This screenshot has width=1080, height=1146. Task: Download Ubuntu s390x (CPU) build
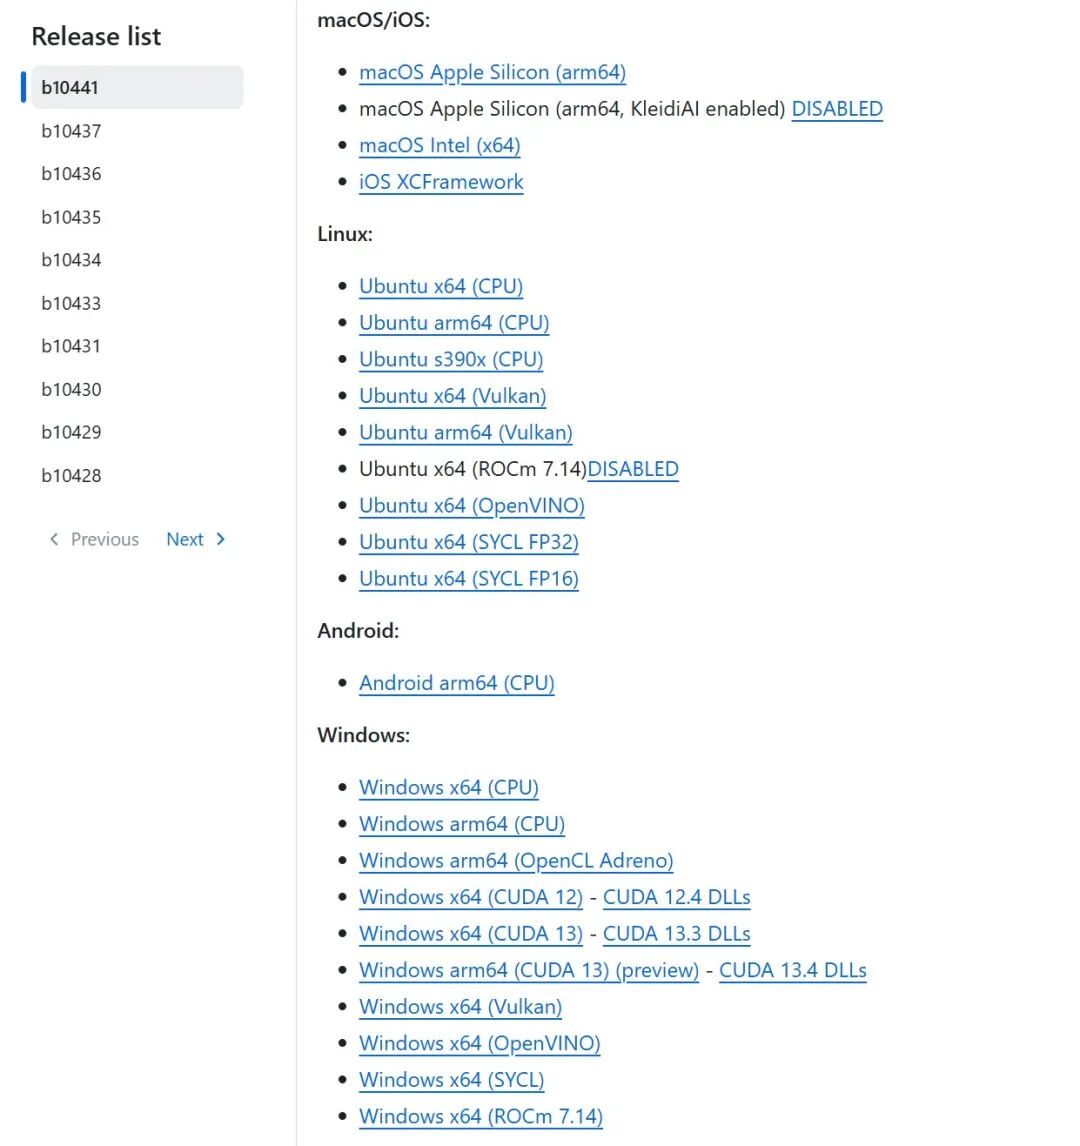[x=451, y=360]
